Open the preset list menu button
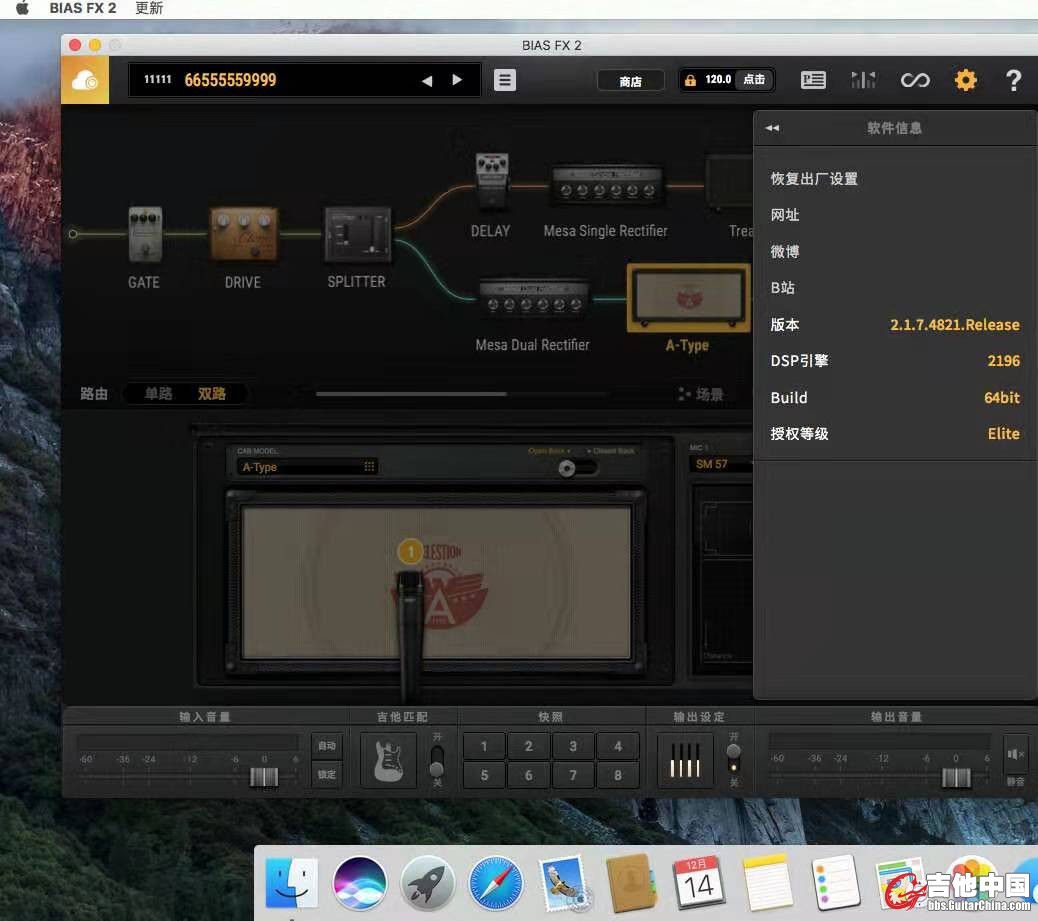Image resolution: width=1038 pixels, height=921 pixels. pos(505,80)
